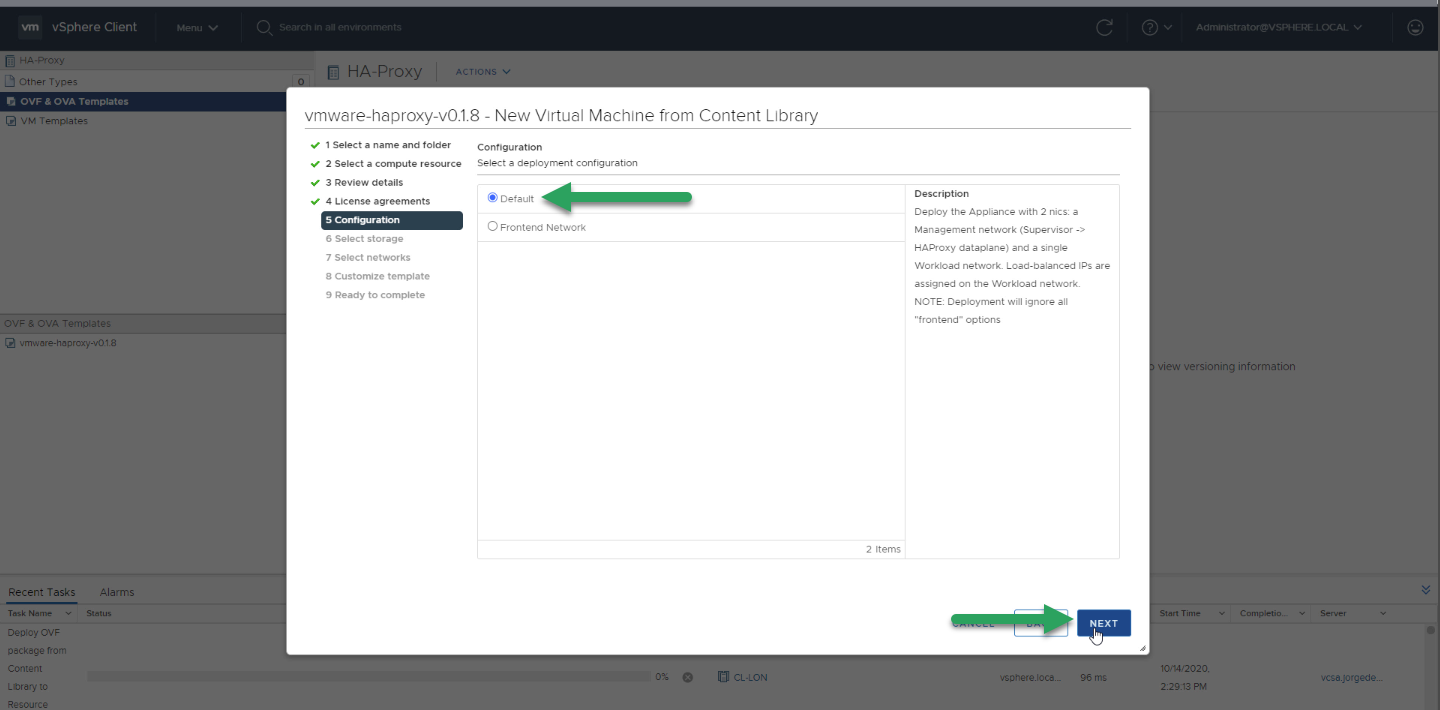Click the '96 ms' queued time cell
Image resolution: width=1440 pixels, height=710 pixels.
[x=1091, y=677]
